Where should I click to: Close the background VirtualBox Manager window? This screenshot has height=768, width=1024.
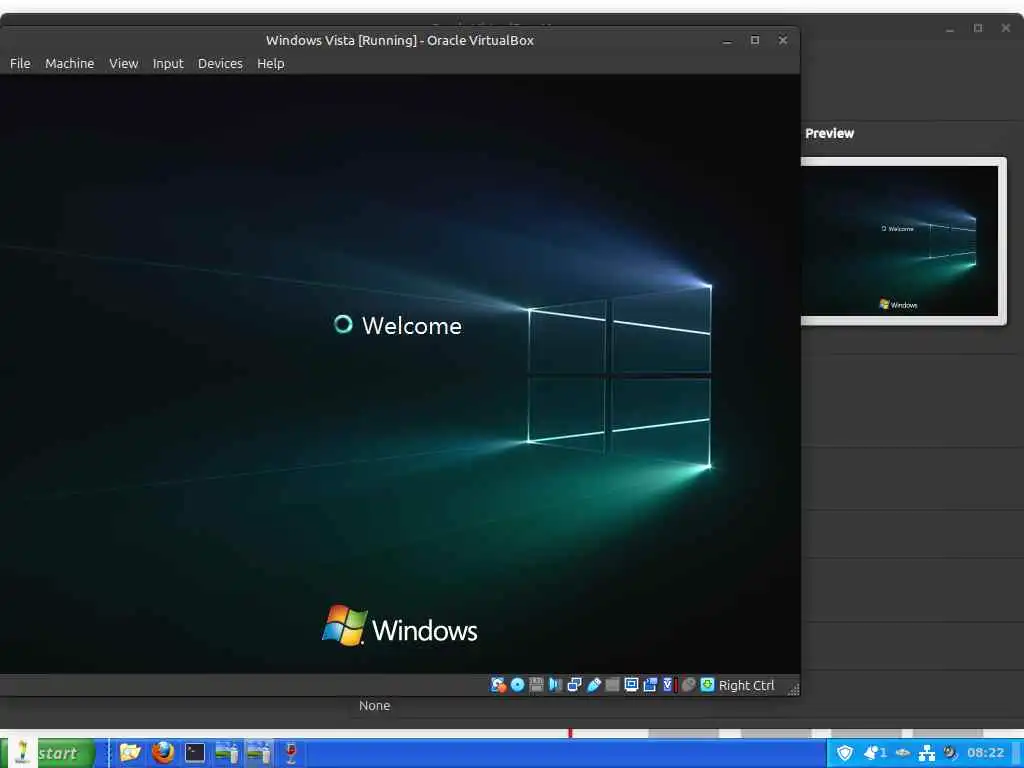tap(1006, 29)
